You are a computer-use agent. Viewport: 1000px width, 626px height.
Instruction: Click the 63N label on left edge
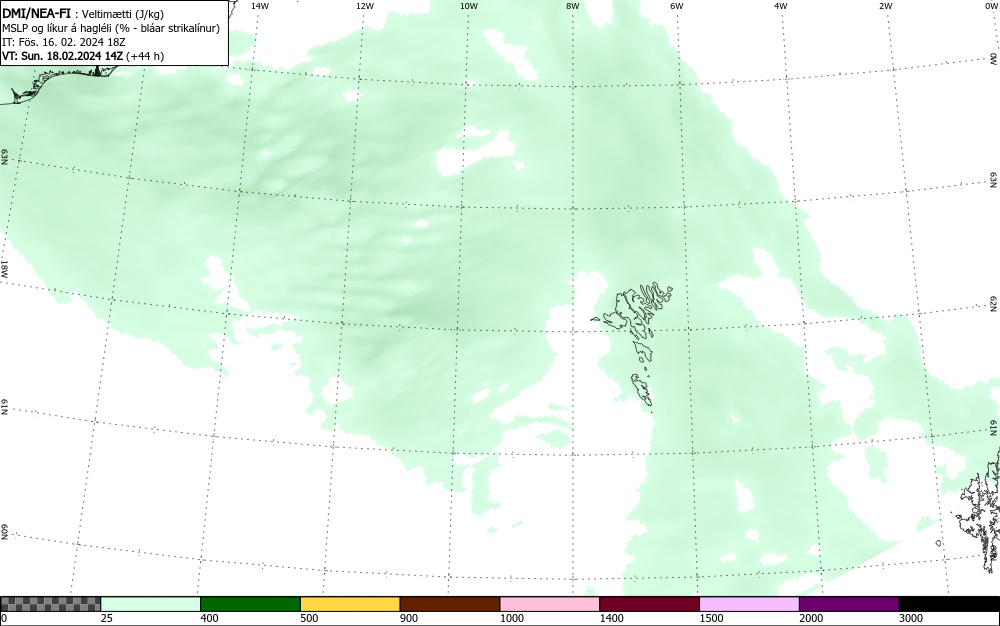click(4, 157)
